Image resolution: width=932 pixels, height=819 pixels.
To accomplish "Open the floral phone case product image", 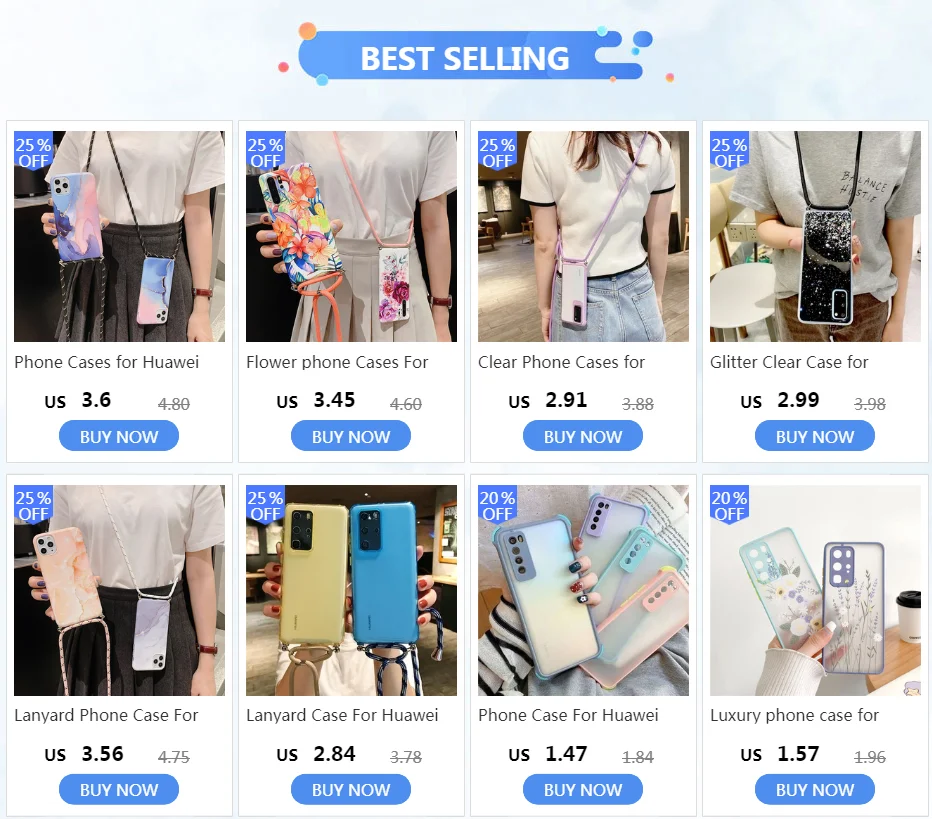I will (351, 237).
